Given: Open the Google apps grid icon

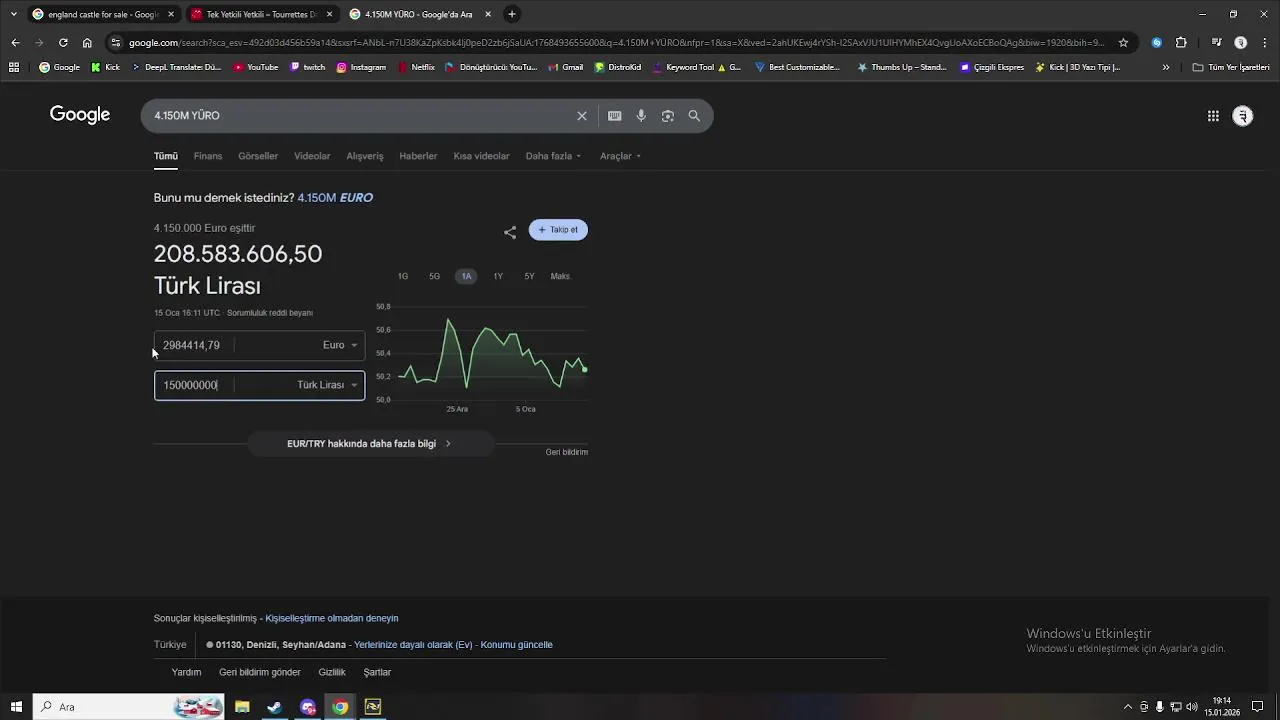Looking at the screenshot, I should pyautogui.click(x=1213, y=116).
